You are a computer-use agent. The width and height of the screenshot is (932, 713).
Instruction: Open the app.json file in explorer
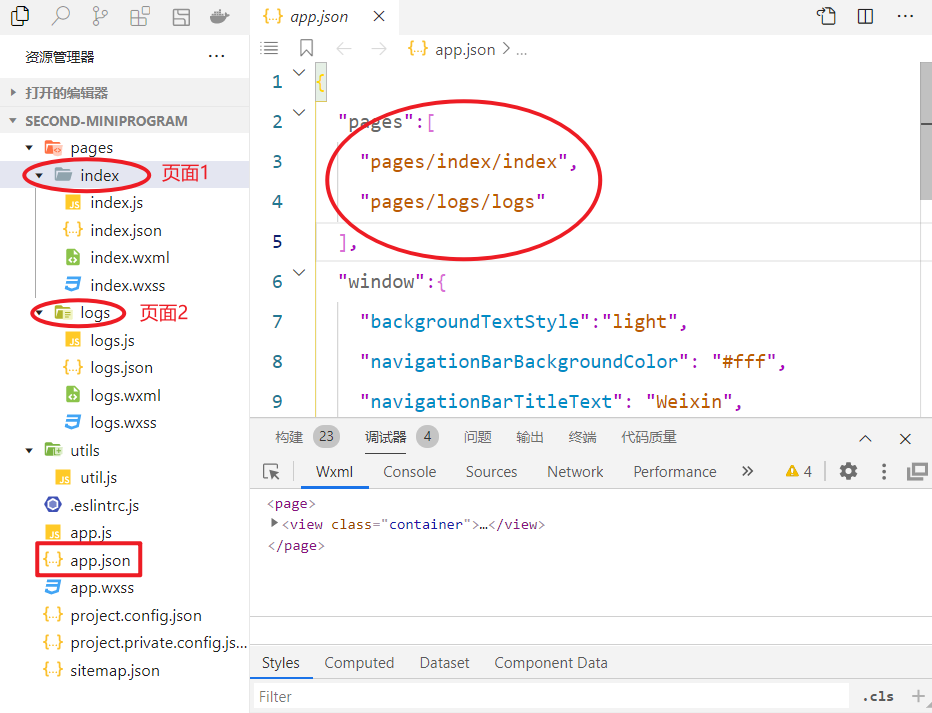pos(99,560)
